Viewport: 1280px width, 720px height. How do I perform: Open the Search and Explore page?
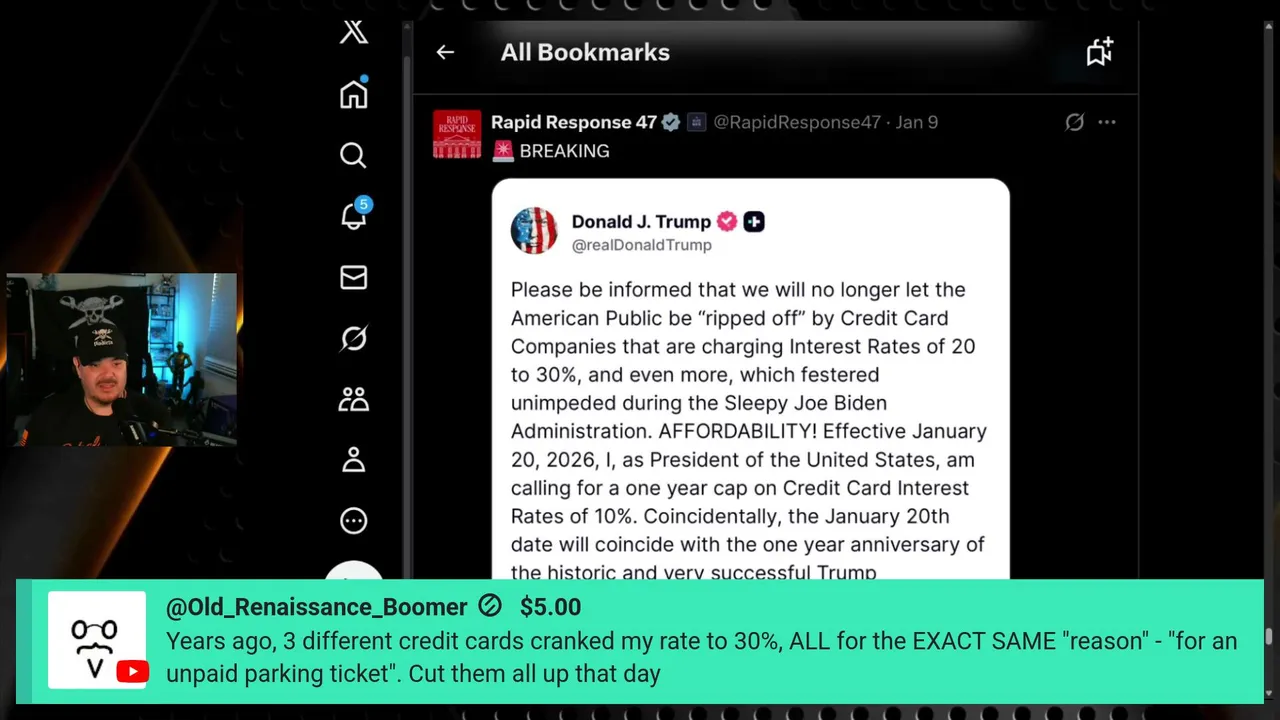[x=353, y=155]
